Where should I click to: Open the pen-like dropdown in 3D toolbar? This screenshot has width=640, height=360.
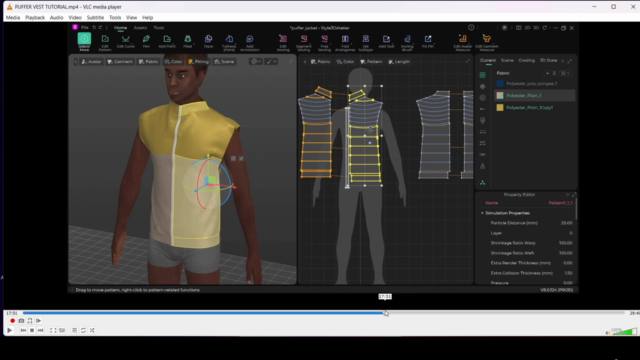tap(271, 62)
